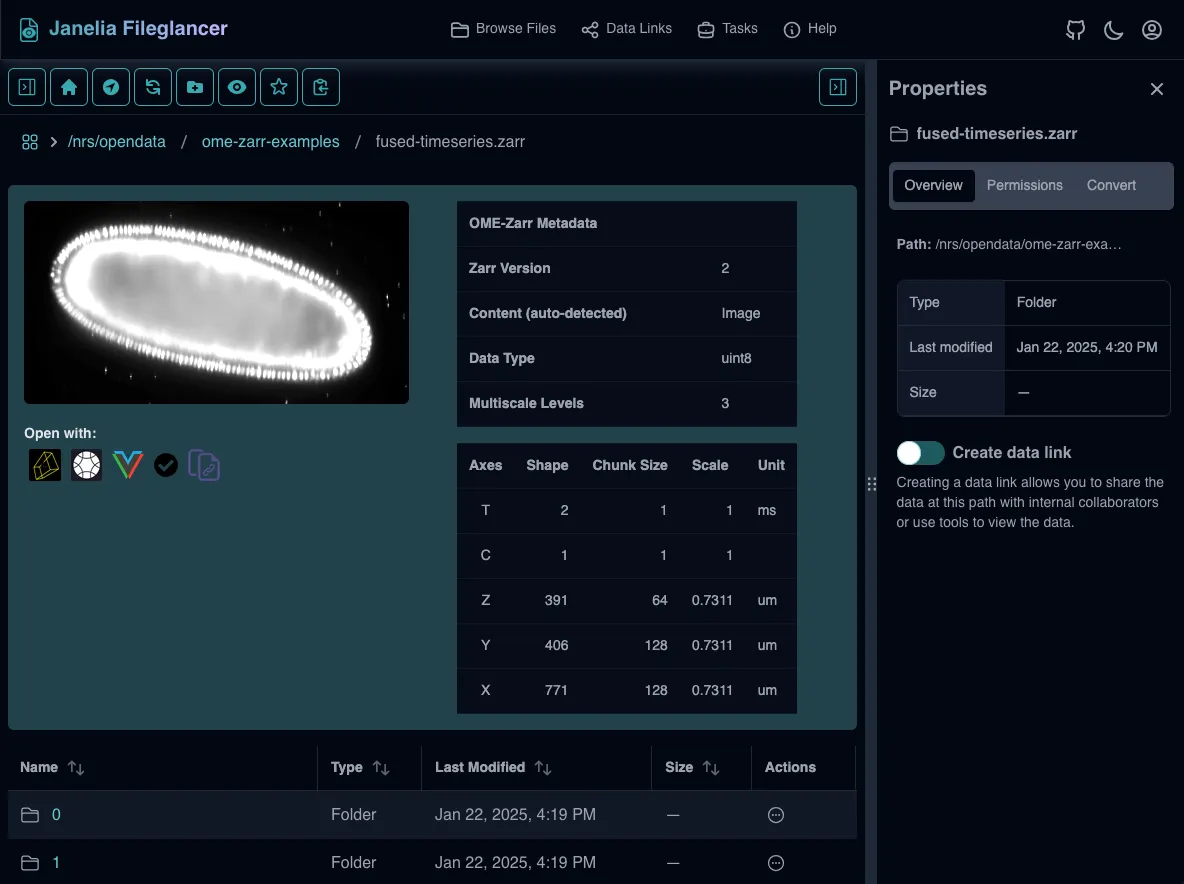Create a new folder
The image size is (1184, 884).
[x=194, y=87]
